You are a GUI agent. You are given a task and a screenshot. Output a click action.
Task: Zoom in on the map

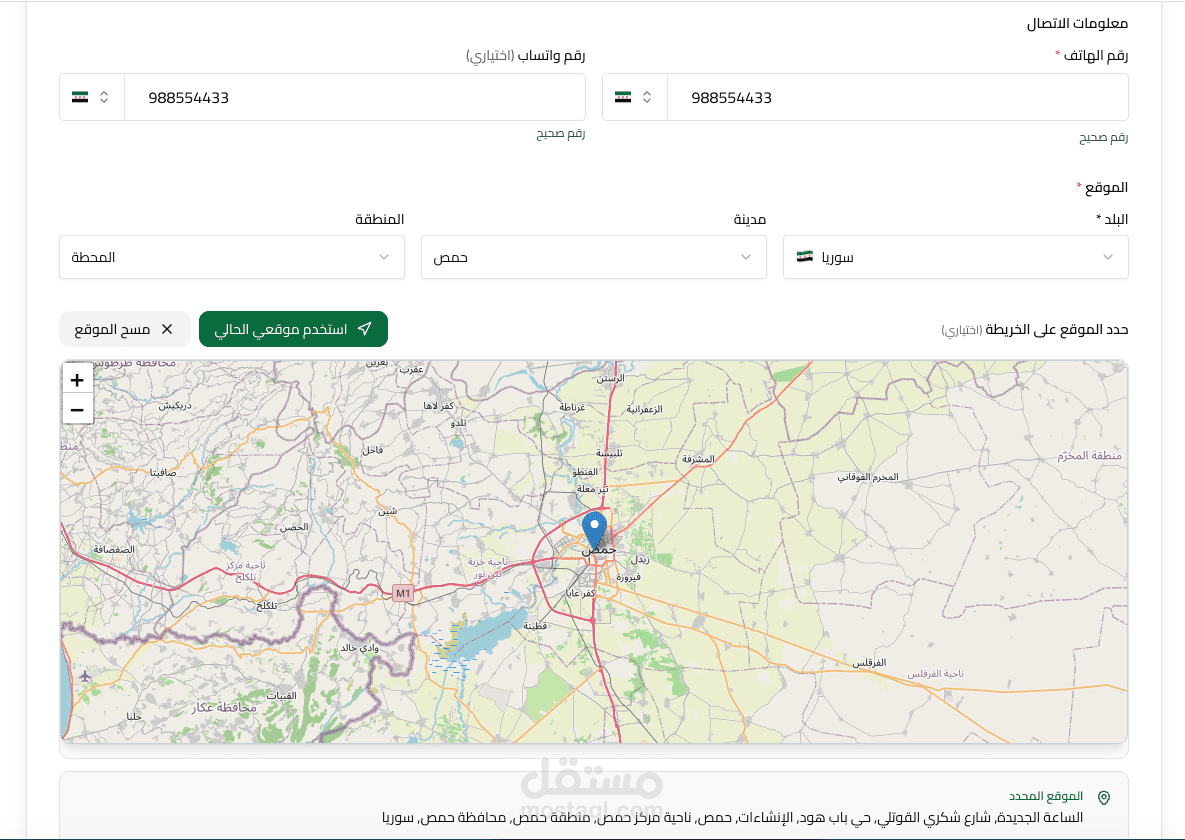click(x=77, y=380)
